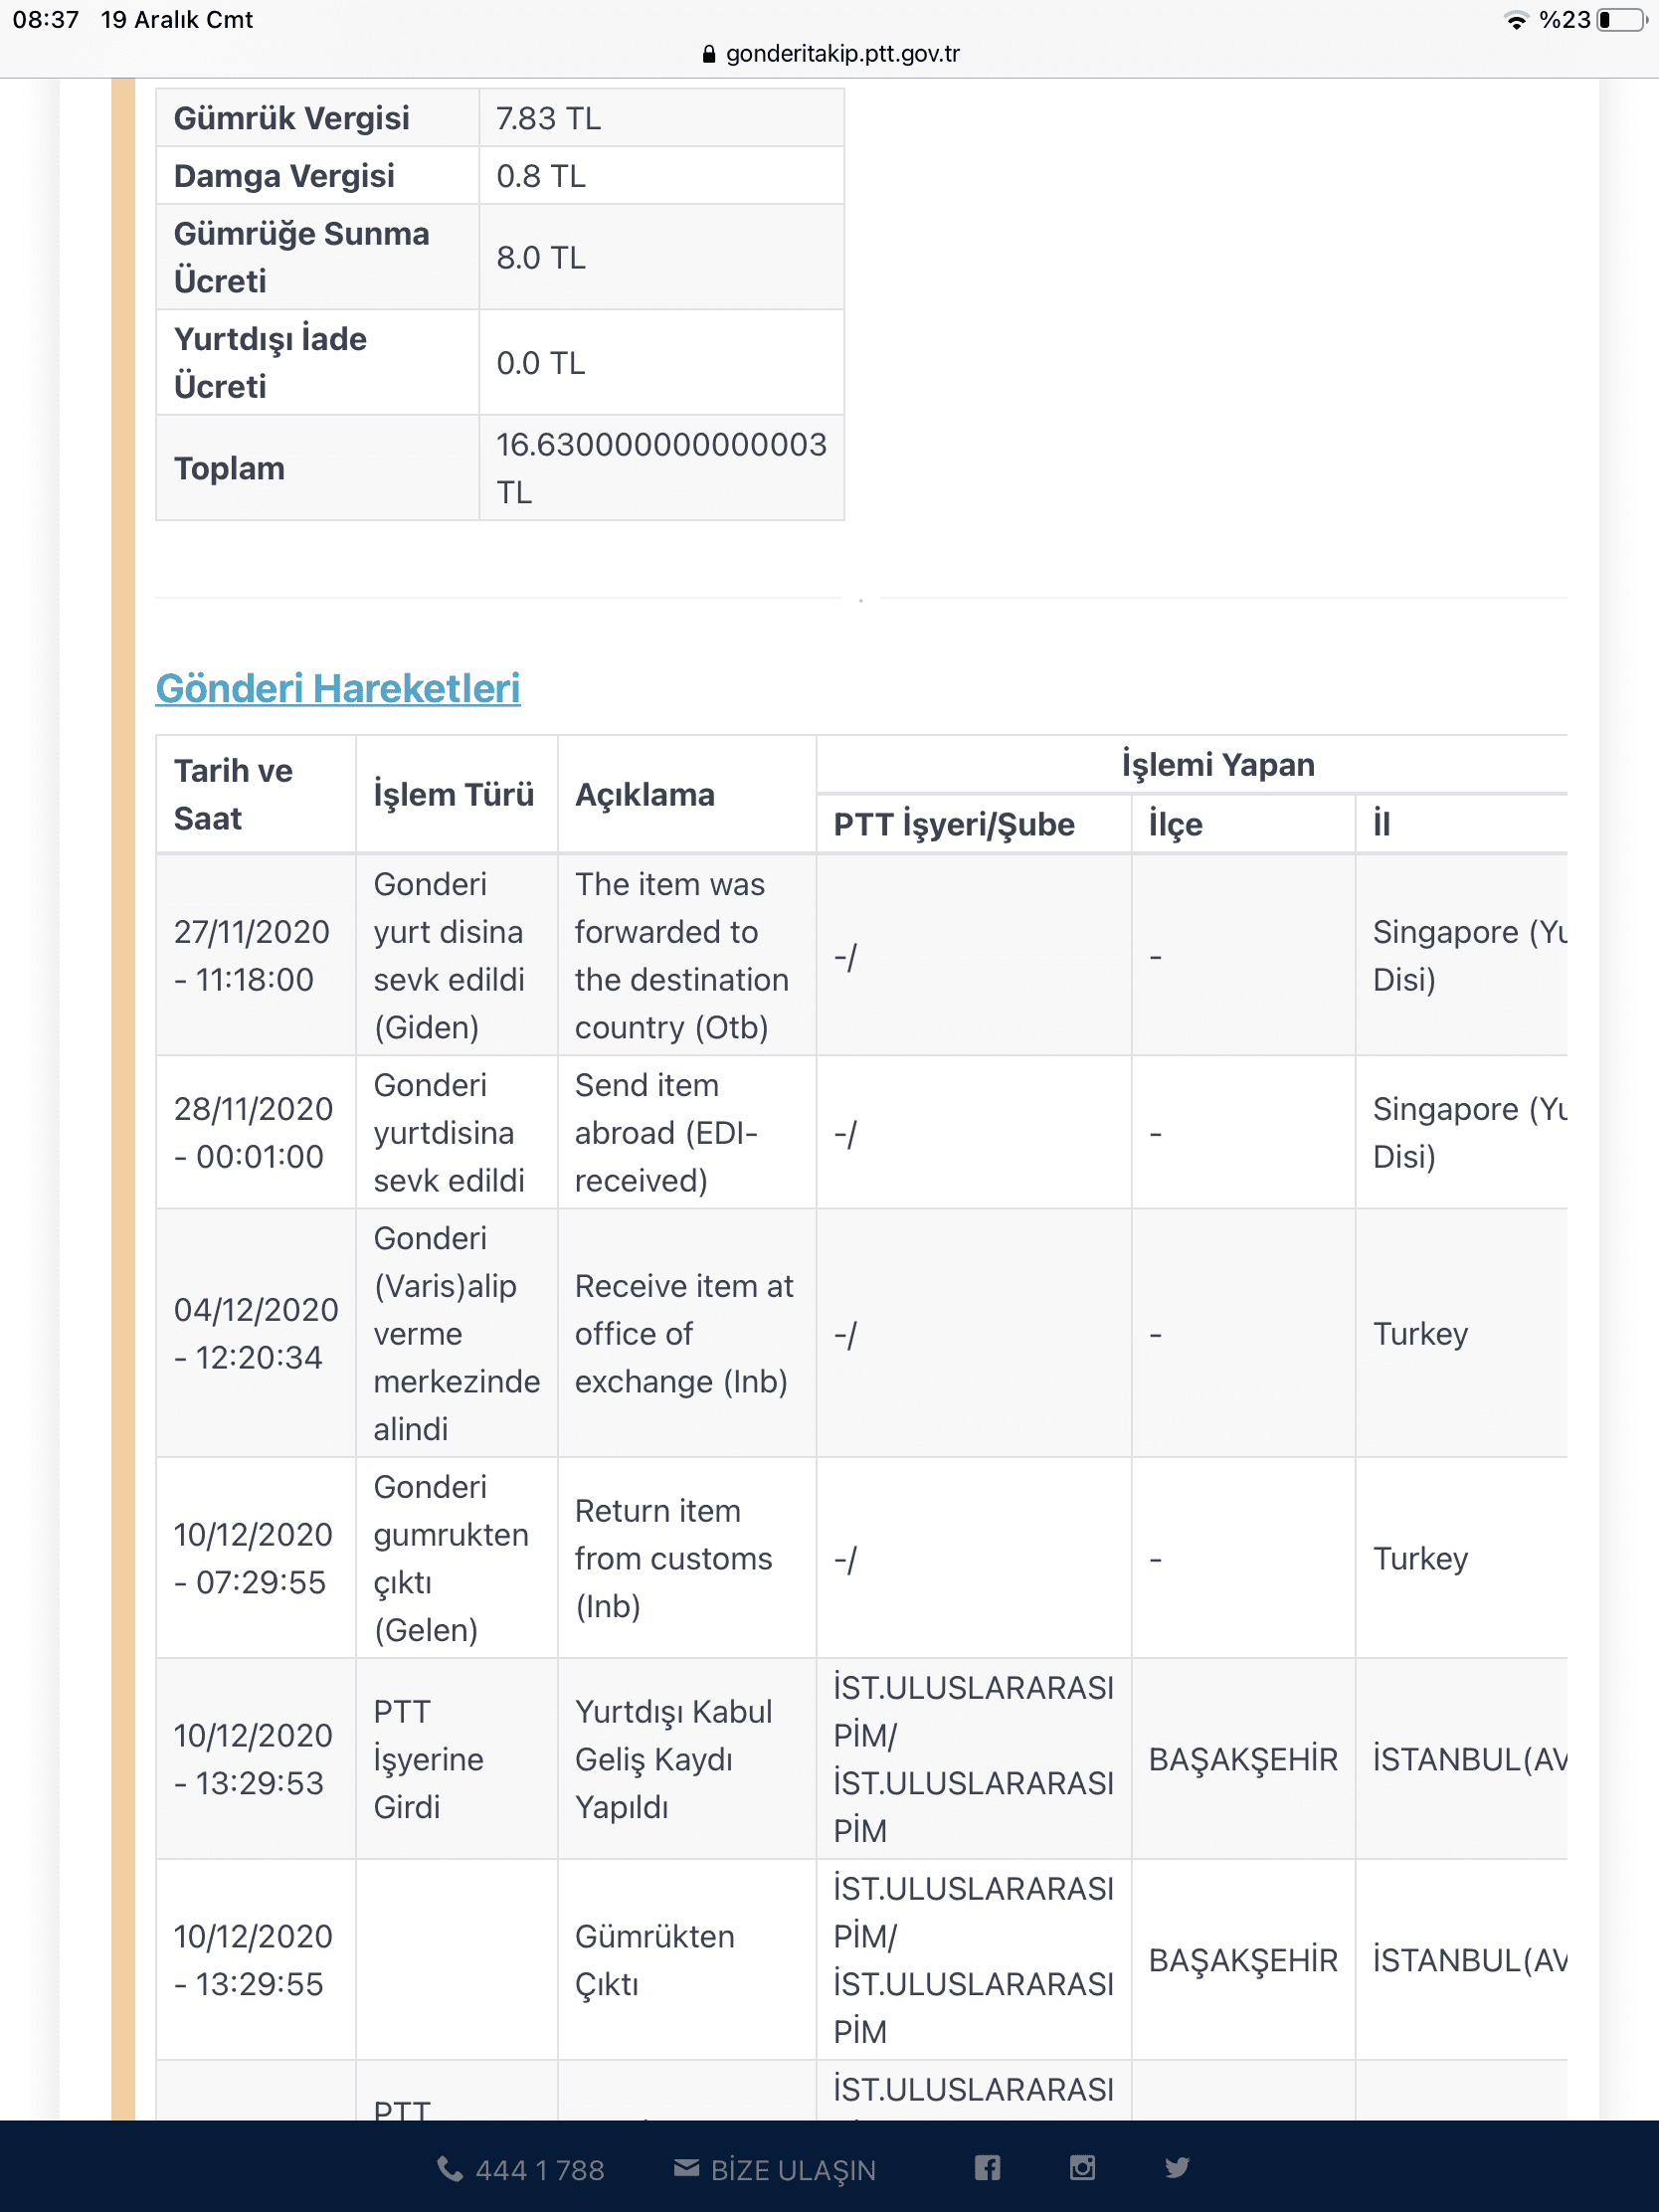Tap the gonderitakip.ptt.gov.tr address field
The image size is (1659, 2212).
(842, 54)
